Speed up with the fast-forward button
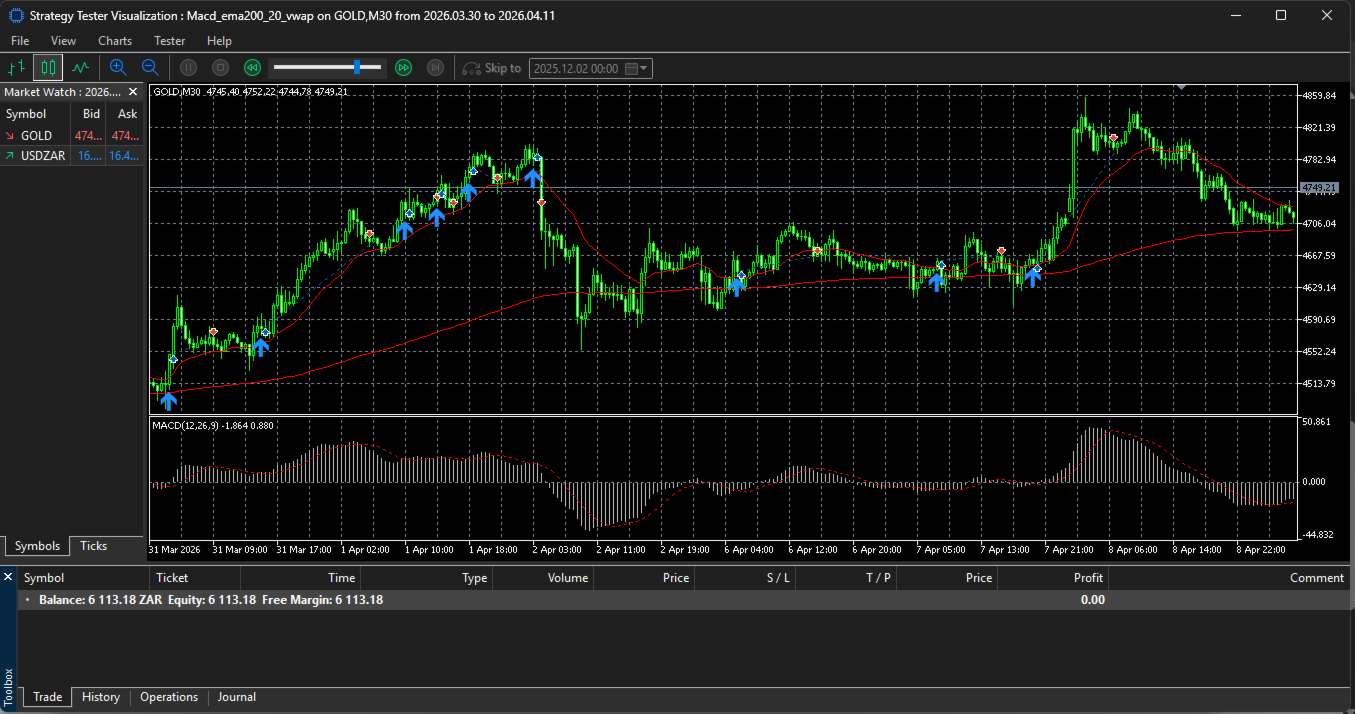Viewport: 1355px width, 714px height. pyautogui.click(x=403, y=68)
